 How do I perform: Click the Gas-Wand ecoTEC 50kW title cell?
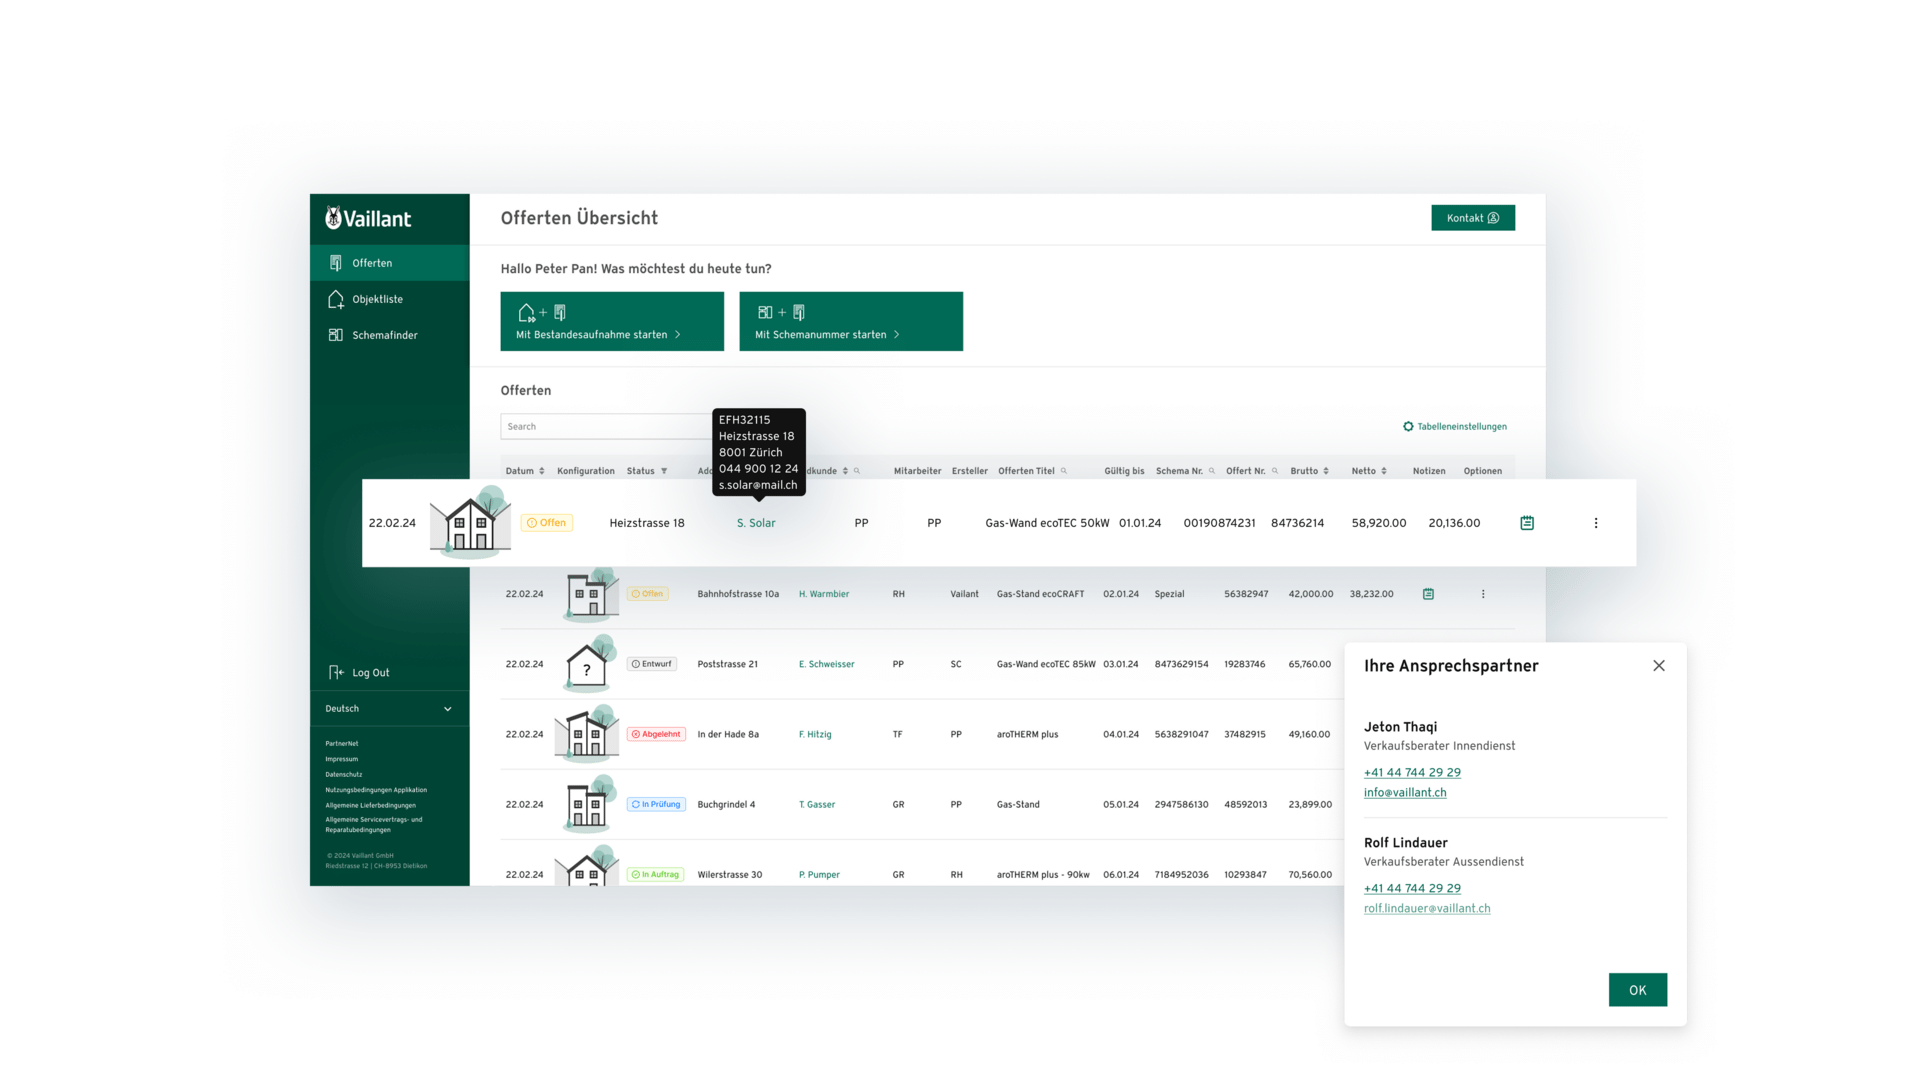(x=1047, y=523)
